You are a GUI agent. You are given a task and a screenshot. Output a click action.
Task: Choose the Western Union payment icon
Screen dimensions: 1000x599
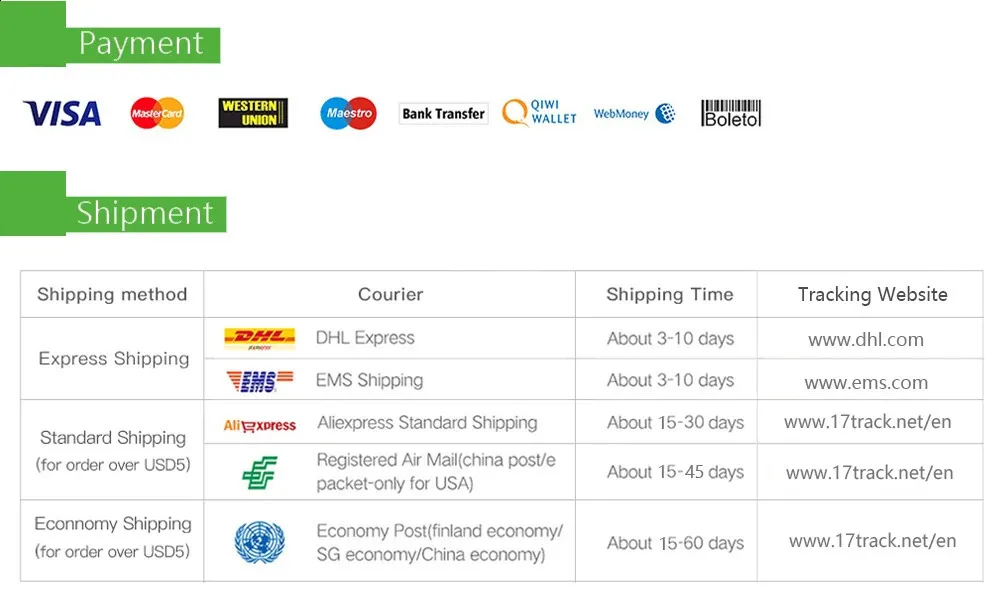tap(253, 113)
